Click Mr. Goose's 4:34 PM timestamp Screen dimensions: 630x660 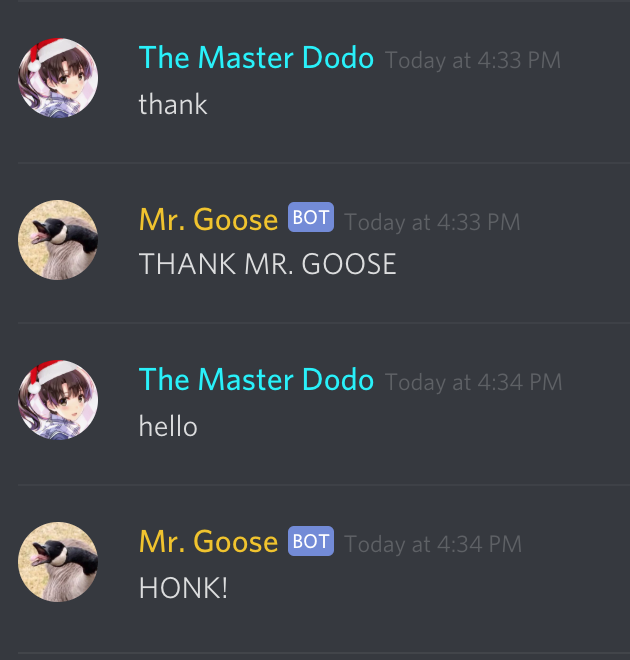(x=433, y=544)
